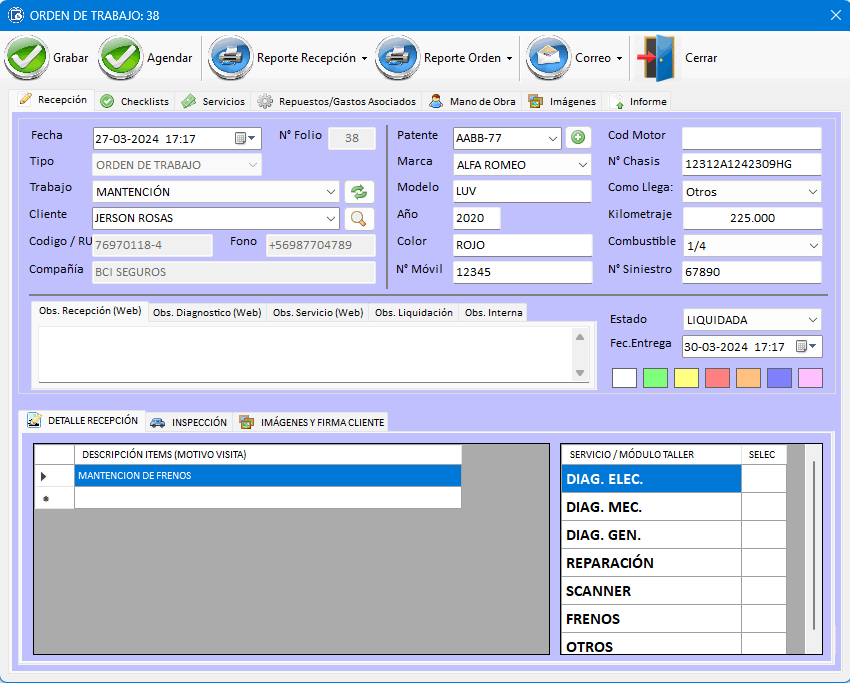The width and height of the screenshot is (850, 683).
Task: Click the green plus icon next to Patente
Action: point(578,138)
